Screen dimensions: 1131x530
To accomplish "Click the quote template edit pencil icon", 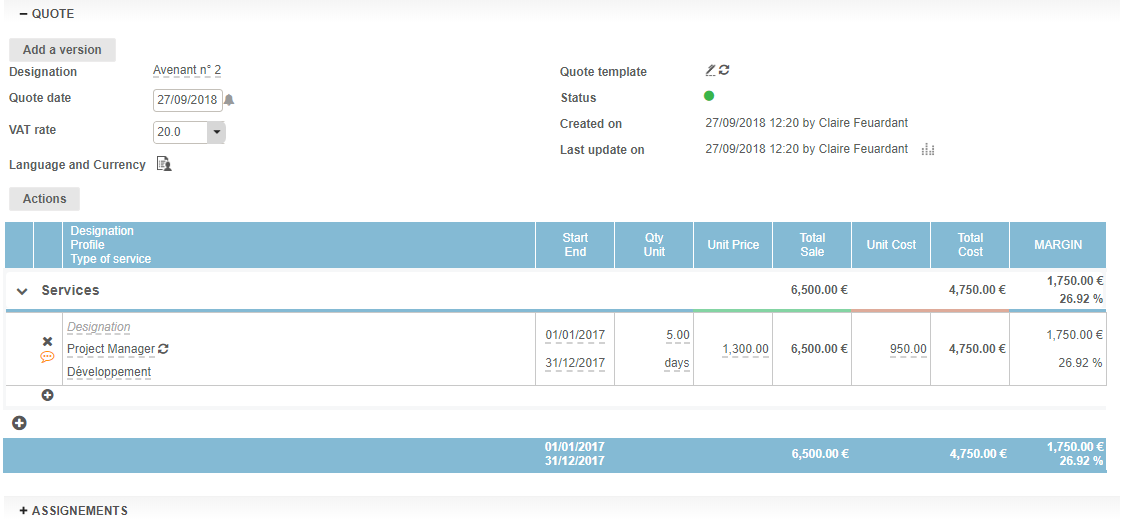I will click(x=710, y=70).
